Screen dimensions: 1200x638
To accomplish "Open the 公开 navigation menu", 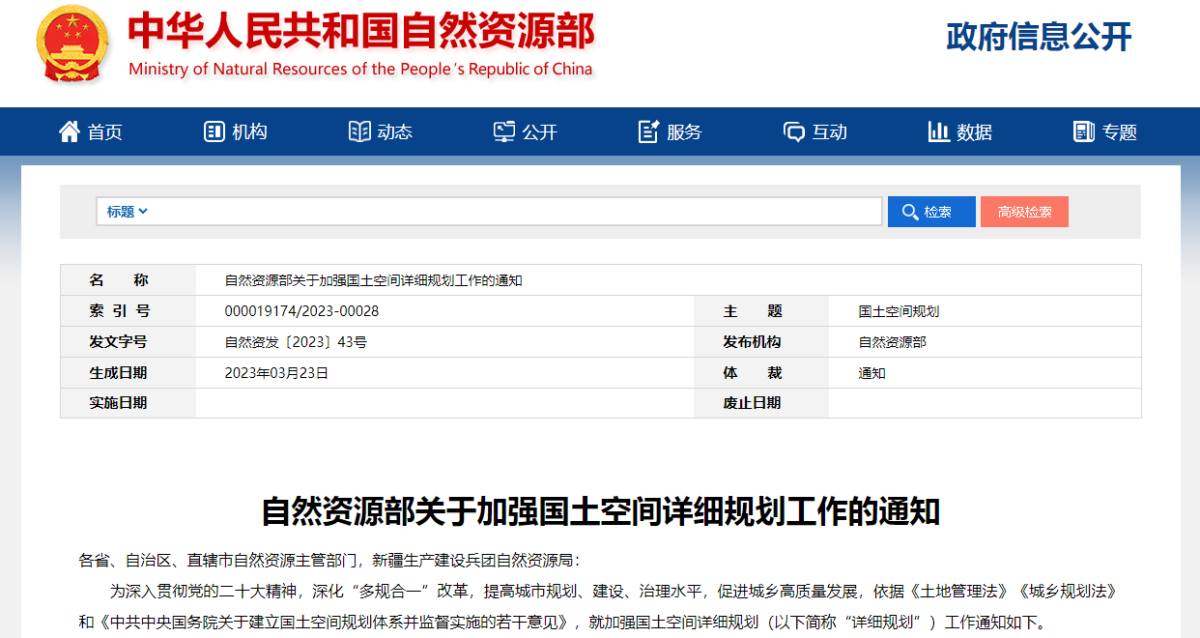I will tap(527, 131).
